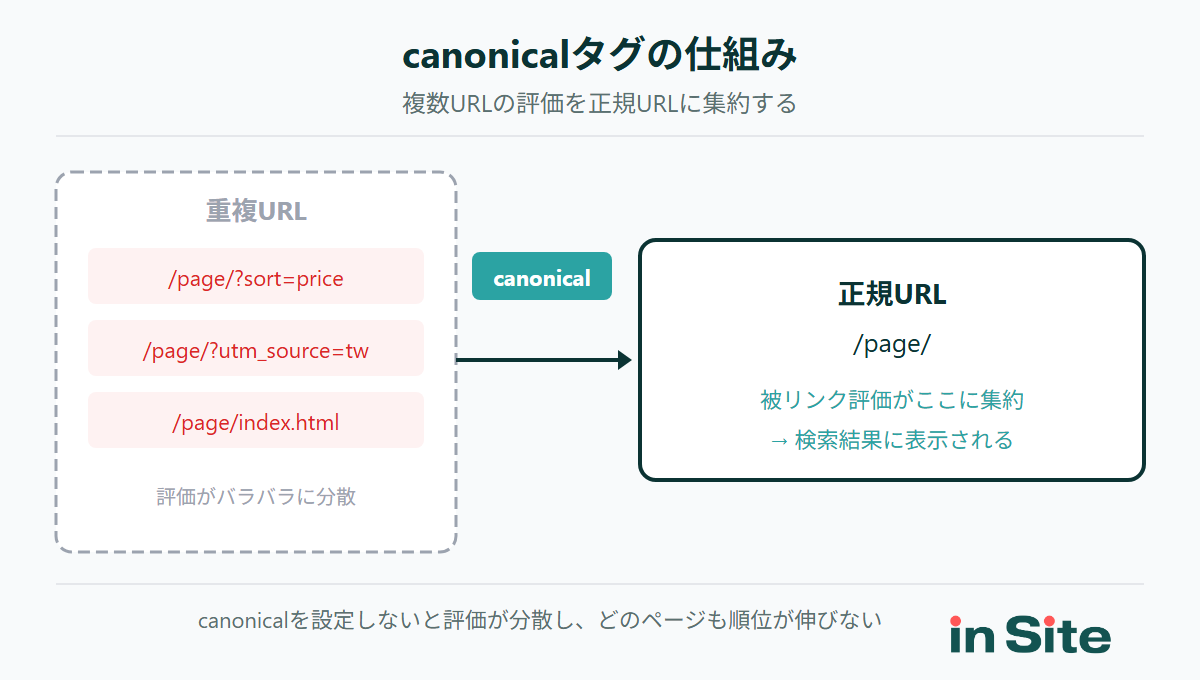Open the /page/ canonical link
Screen dimensions: 1200x680
tap(890, 344)
